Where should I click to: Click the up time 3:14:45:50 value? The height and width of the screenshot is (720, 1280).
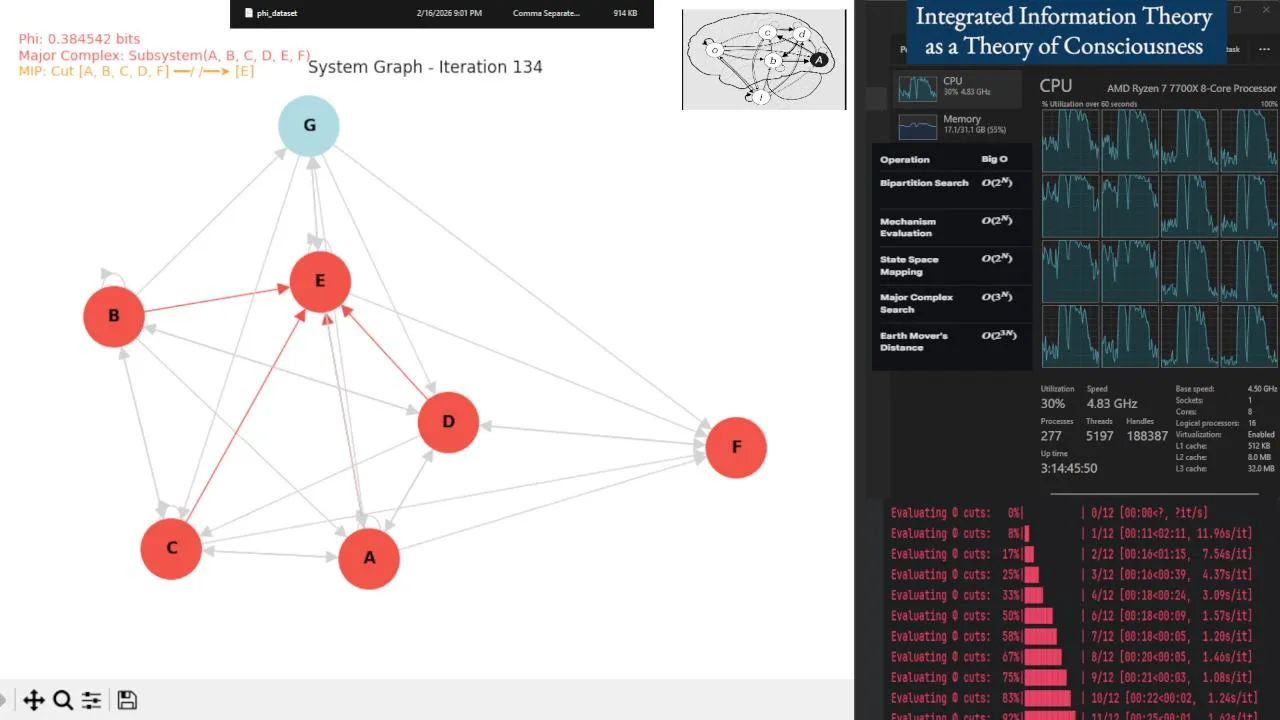pyautogui.click(x=1069, y=468)
